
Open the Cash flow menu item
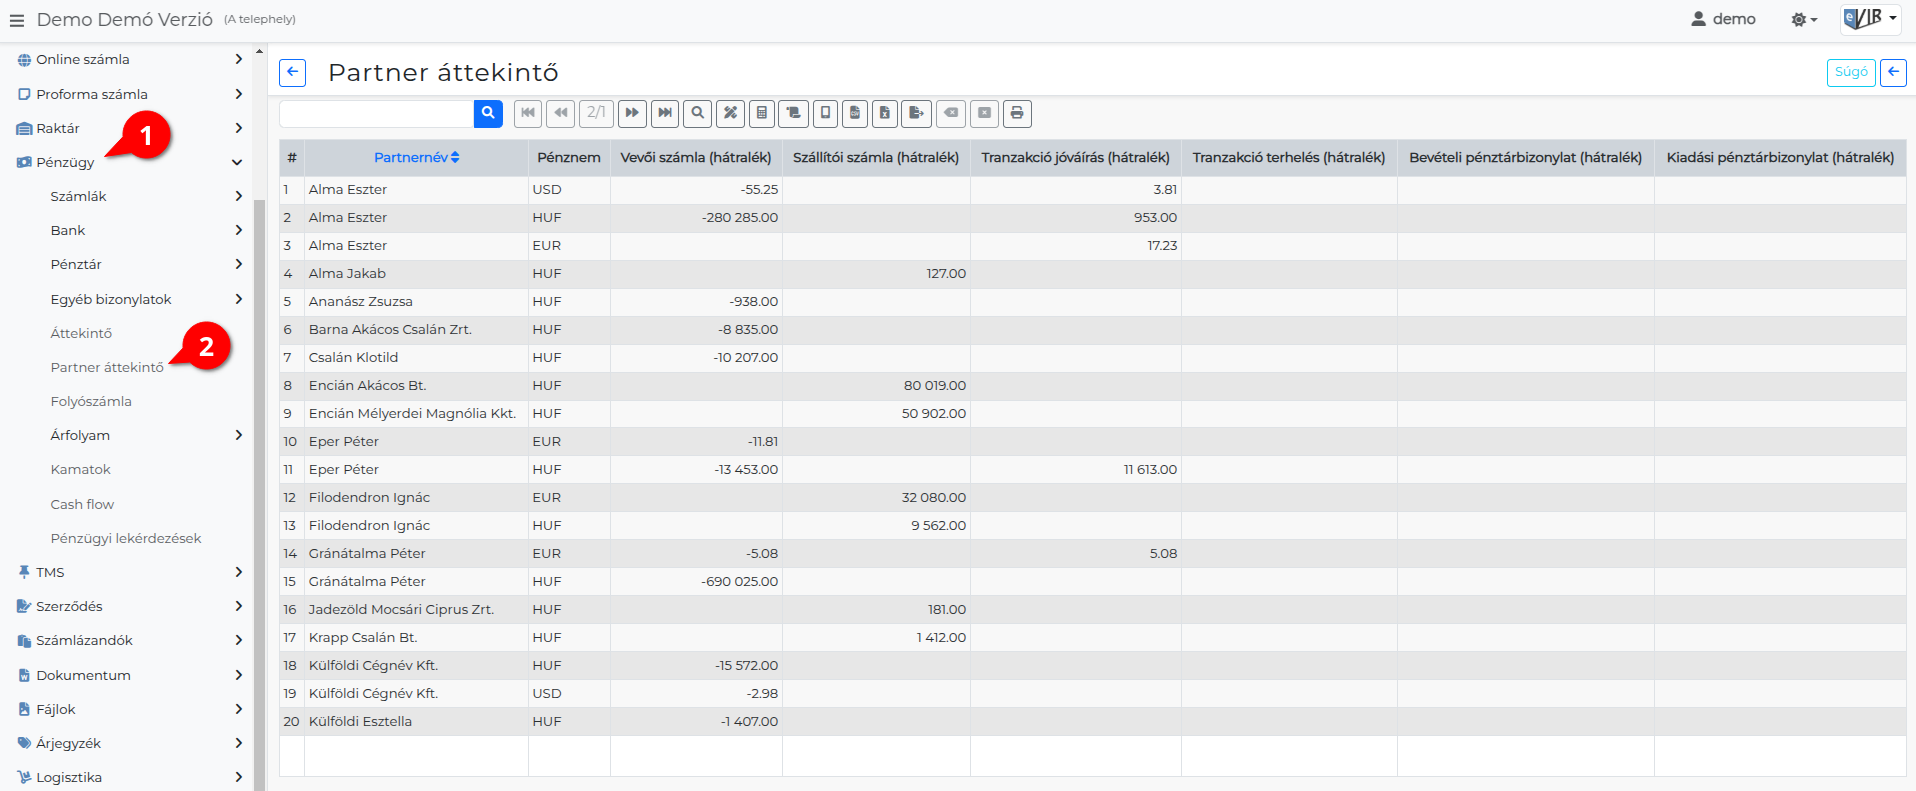[82, 504]
